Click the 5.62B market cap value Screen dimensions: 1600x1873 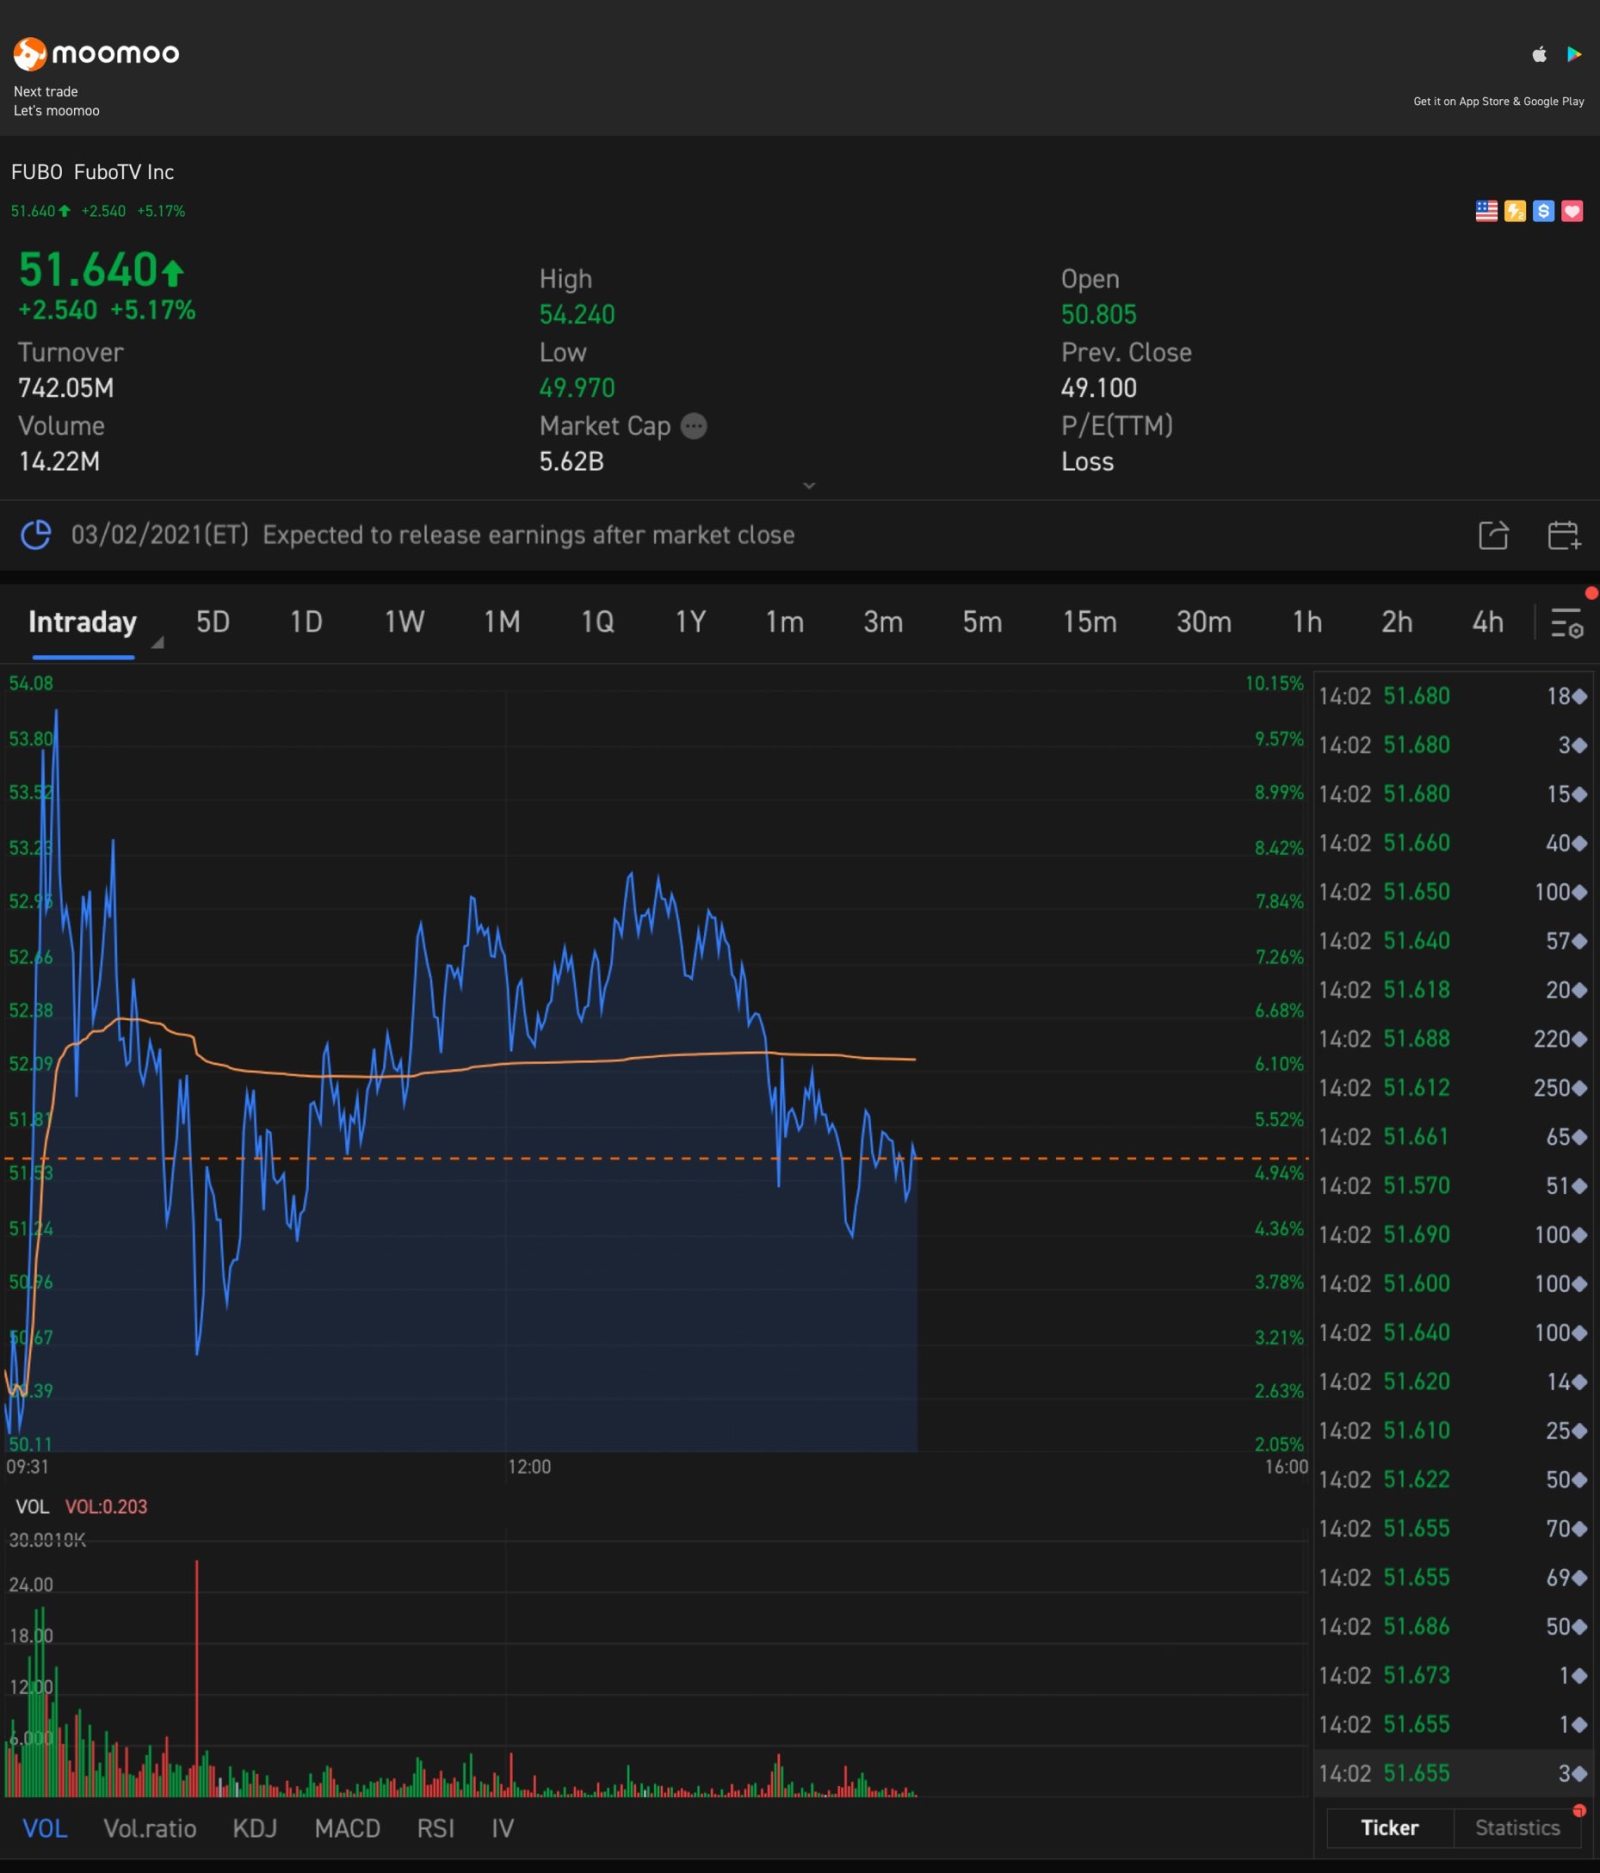(571, 461)
